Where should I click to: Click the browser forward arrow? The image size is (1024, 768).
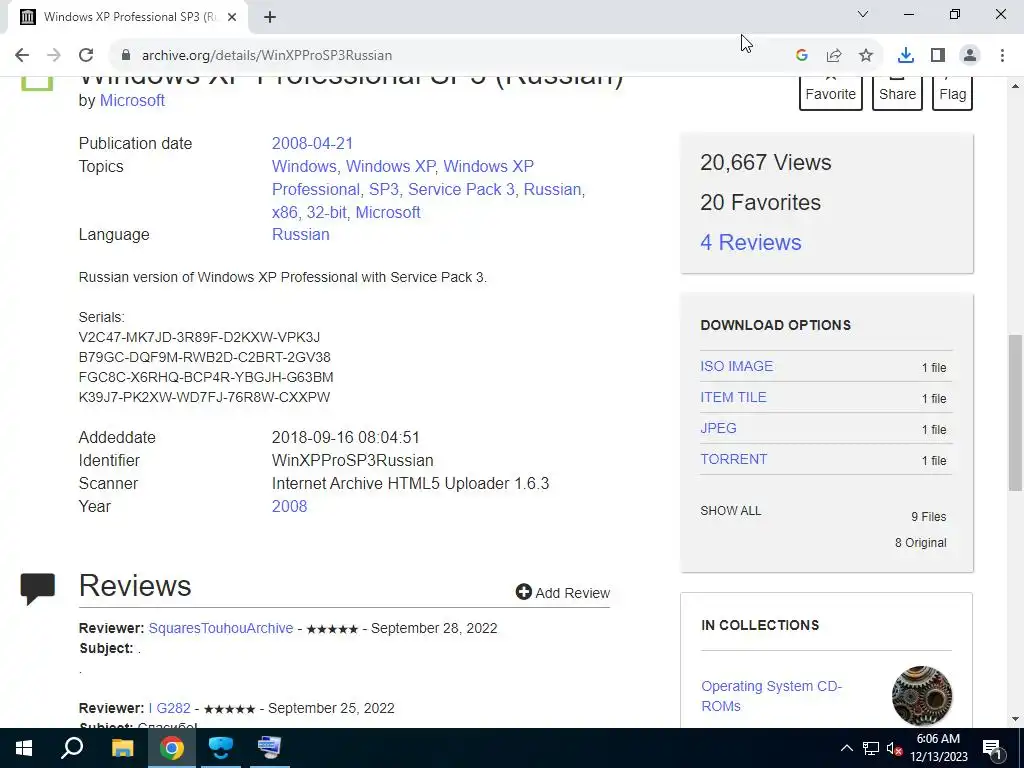[54, 56]
